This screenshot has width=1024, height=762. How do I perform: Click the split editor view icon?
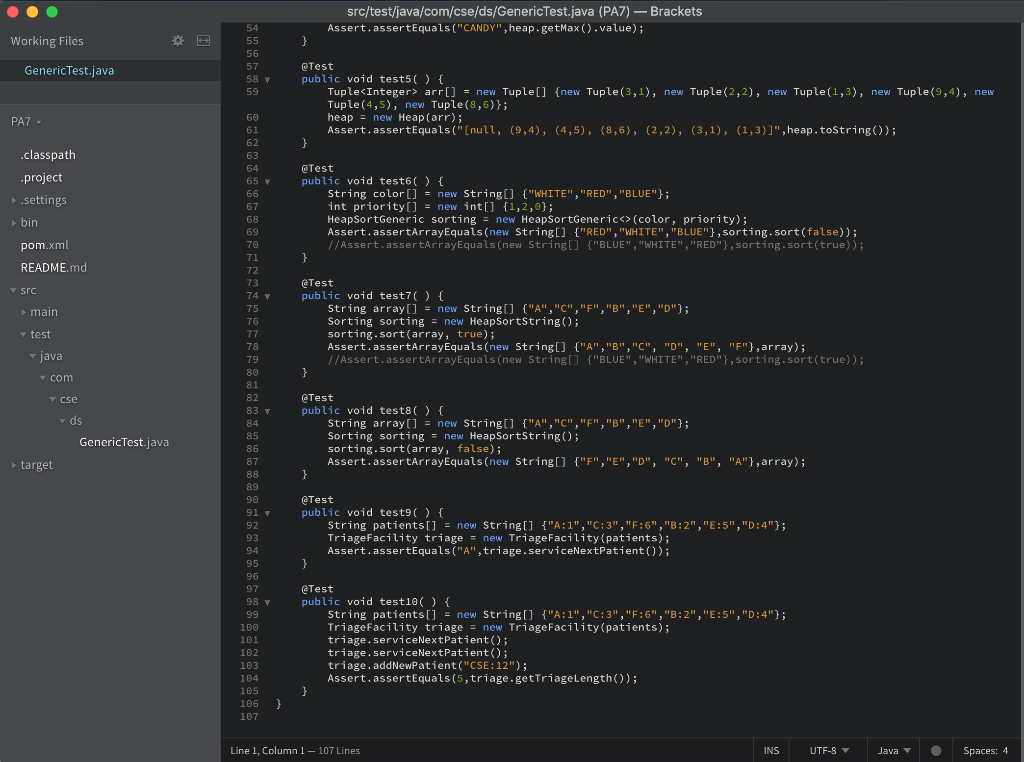pos(204,41)
